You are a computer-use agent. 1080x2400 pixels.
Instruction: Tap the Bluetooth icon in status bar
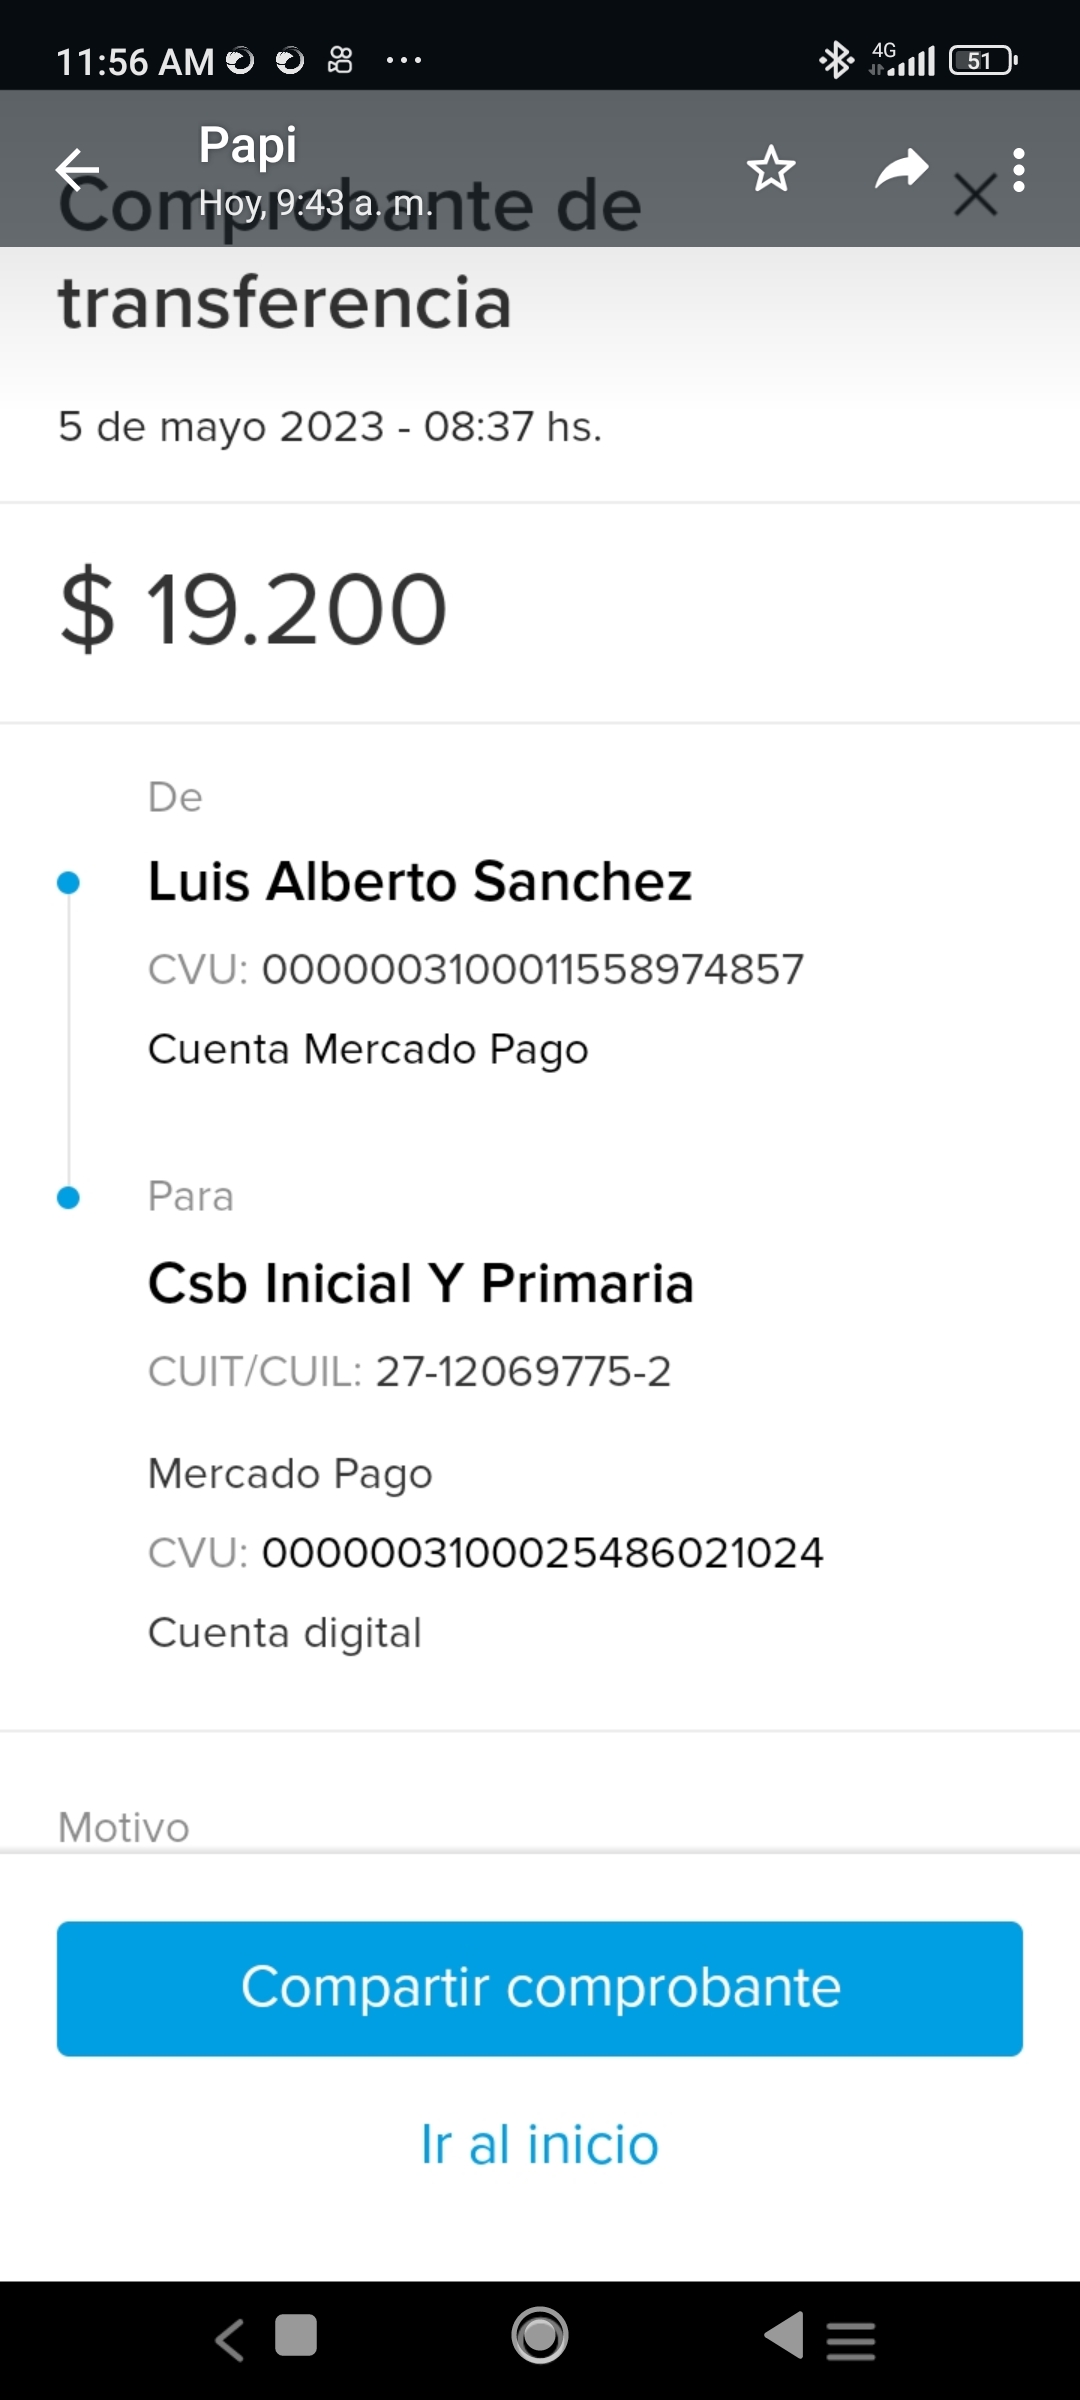click(x=836, y=60)
